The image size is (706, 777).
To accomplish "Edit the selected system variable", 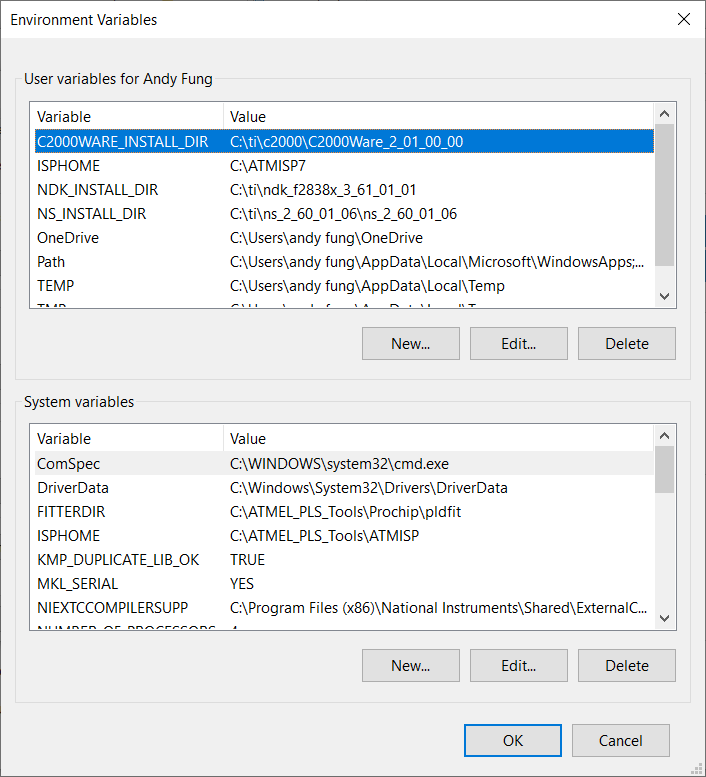I will 519,665.
